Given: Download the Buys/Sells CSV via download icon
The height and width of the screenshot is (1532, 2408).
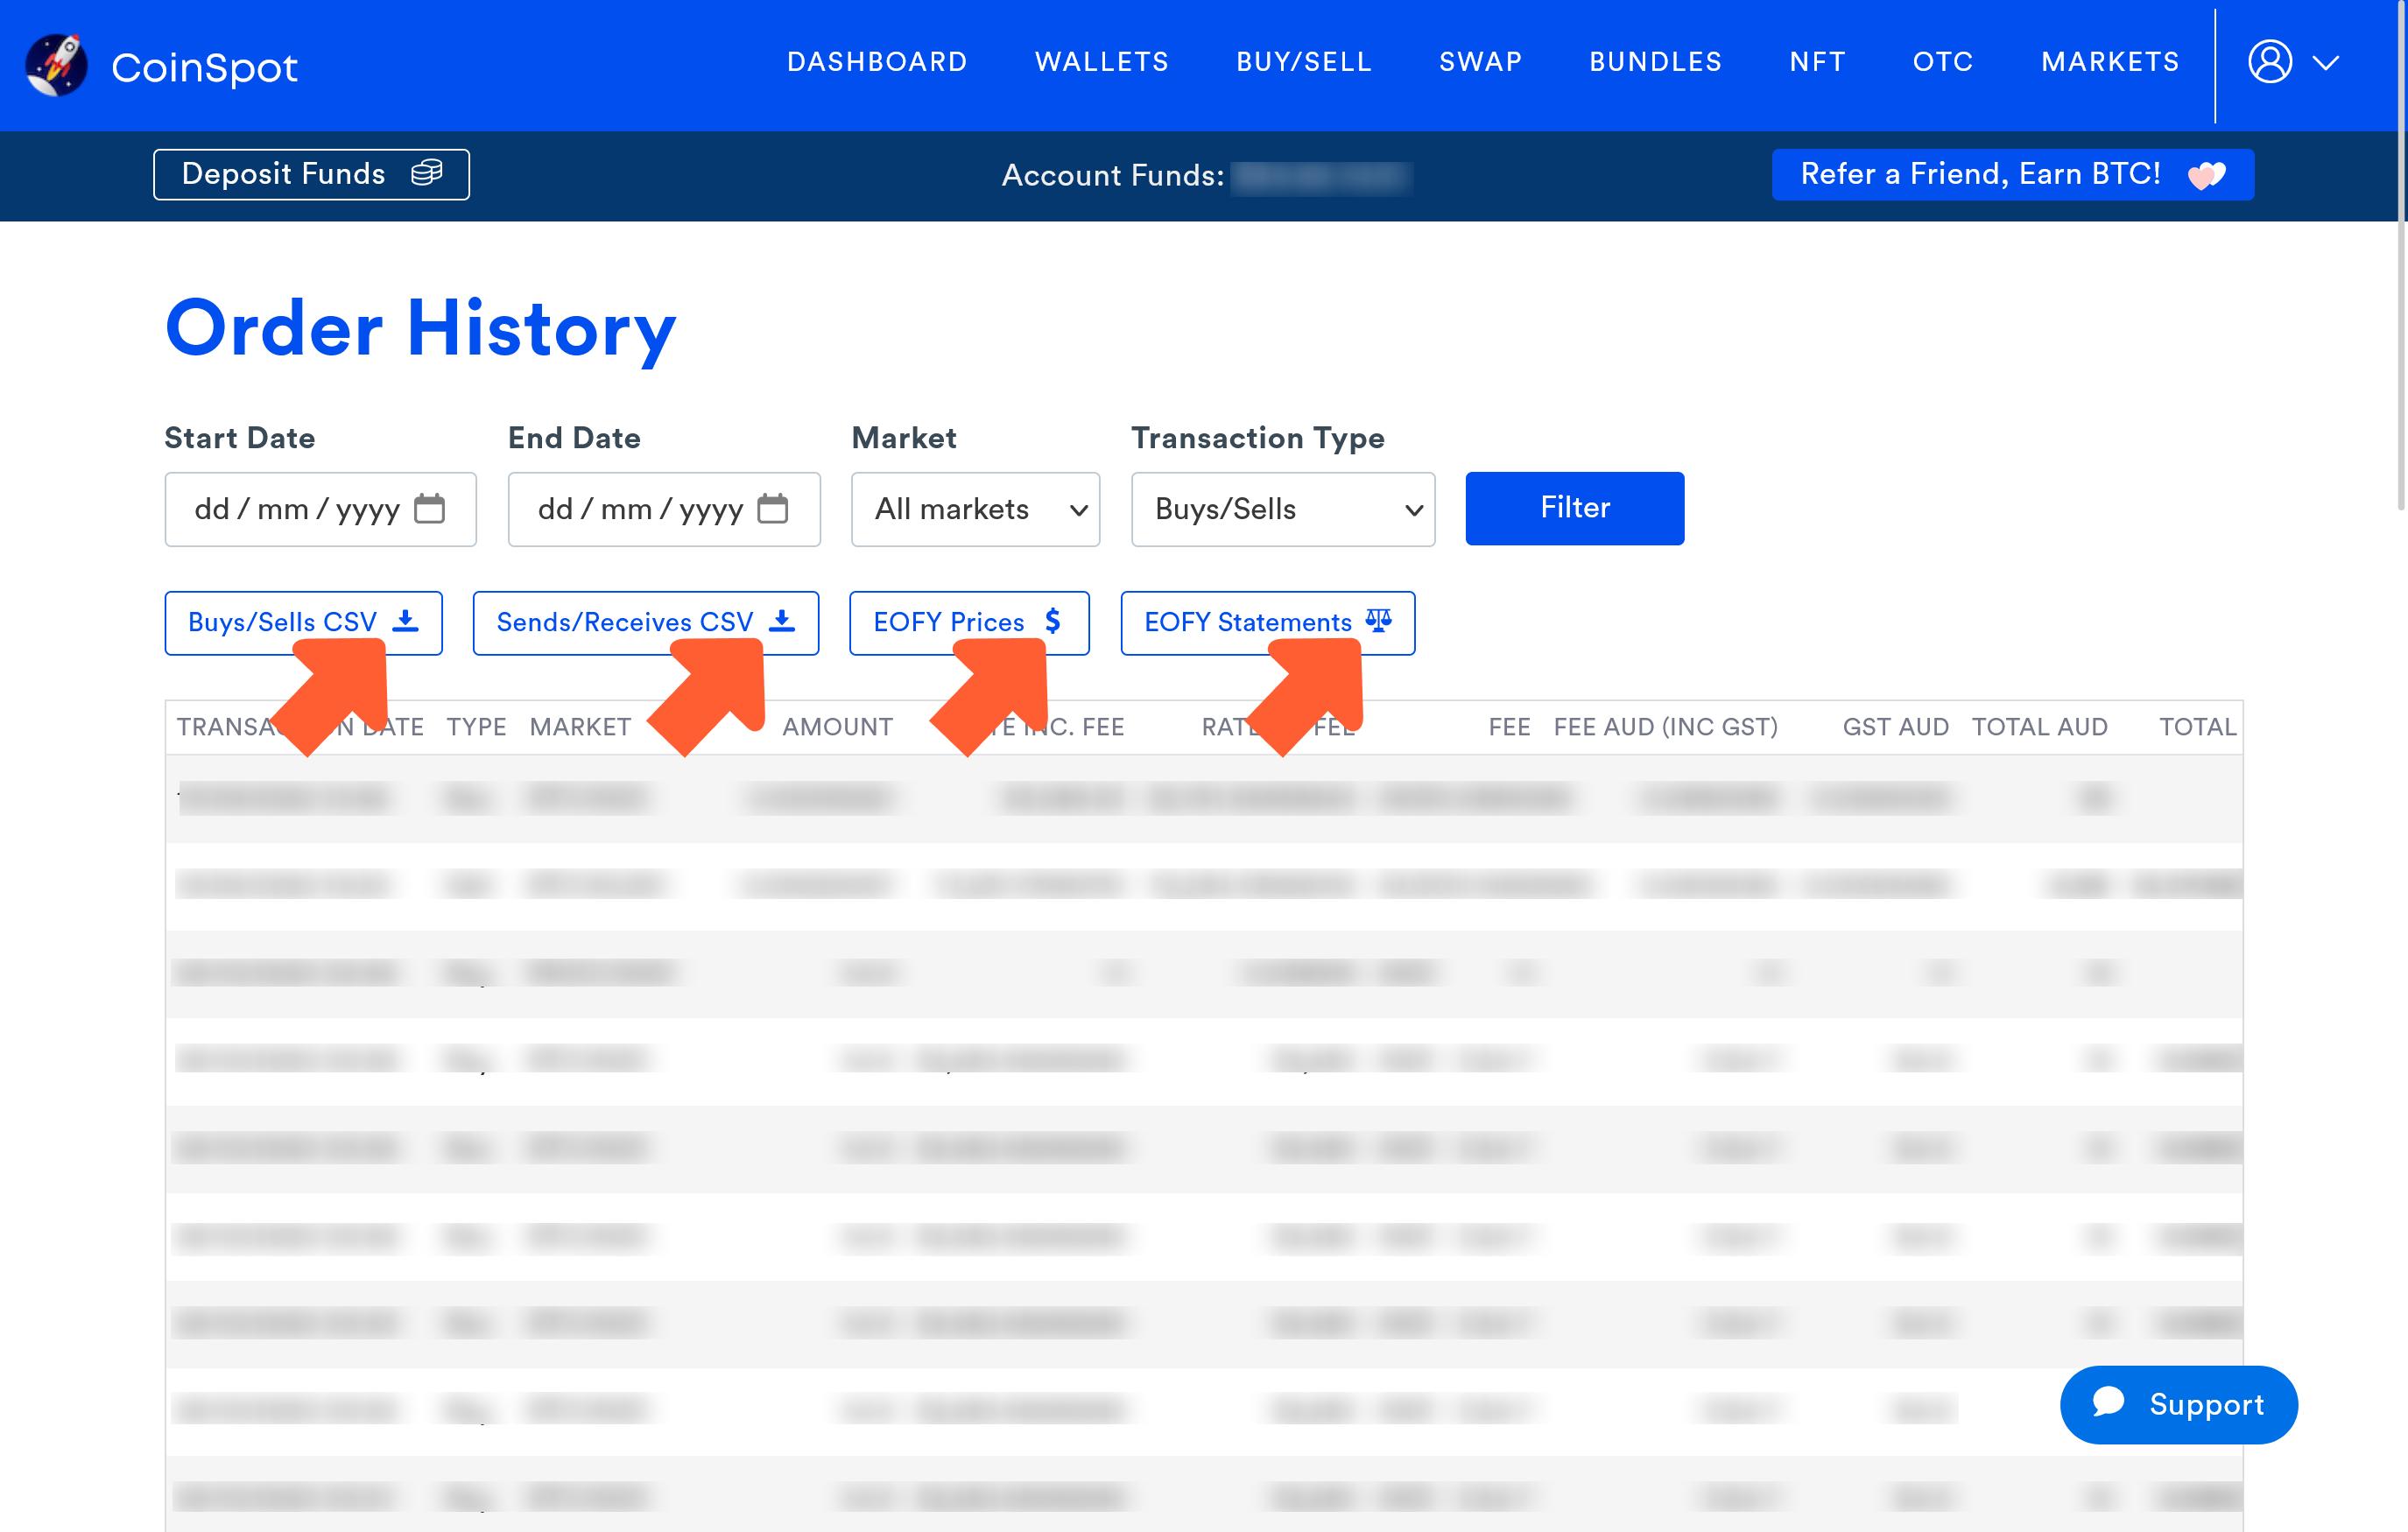Looking at the screenshot, I should (x=406, y=621).
